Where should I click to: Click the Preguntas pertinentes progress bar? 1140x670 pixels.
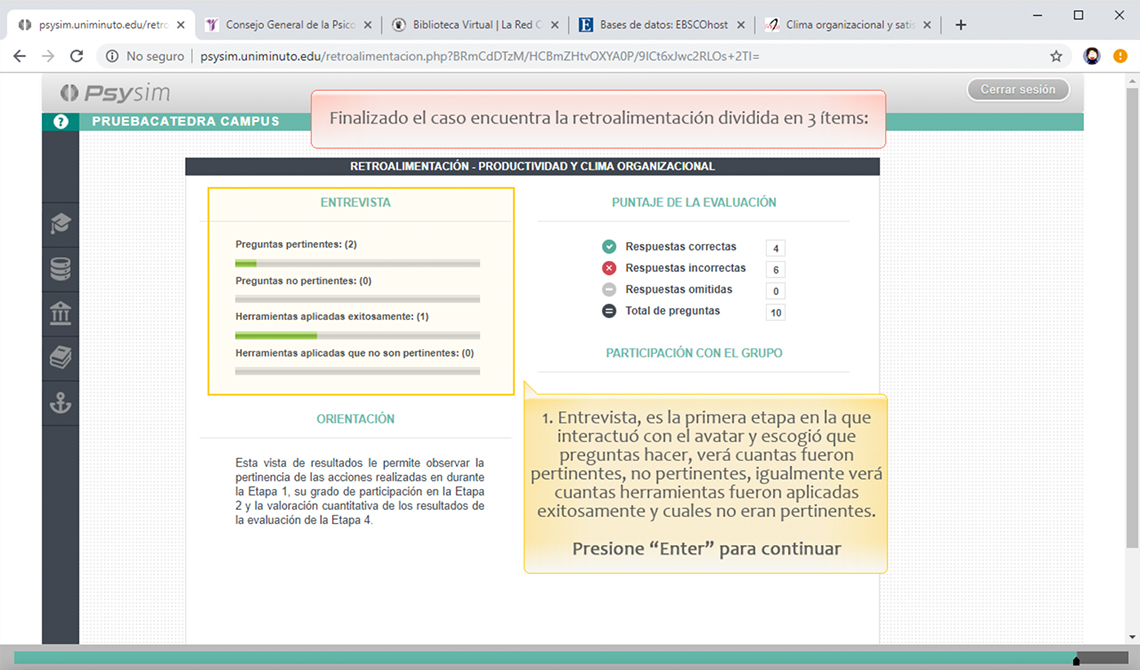pos(357,263)
